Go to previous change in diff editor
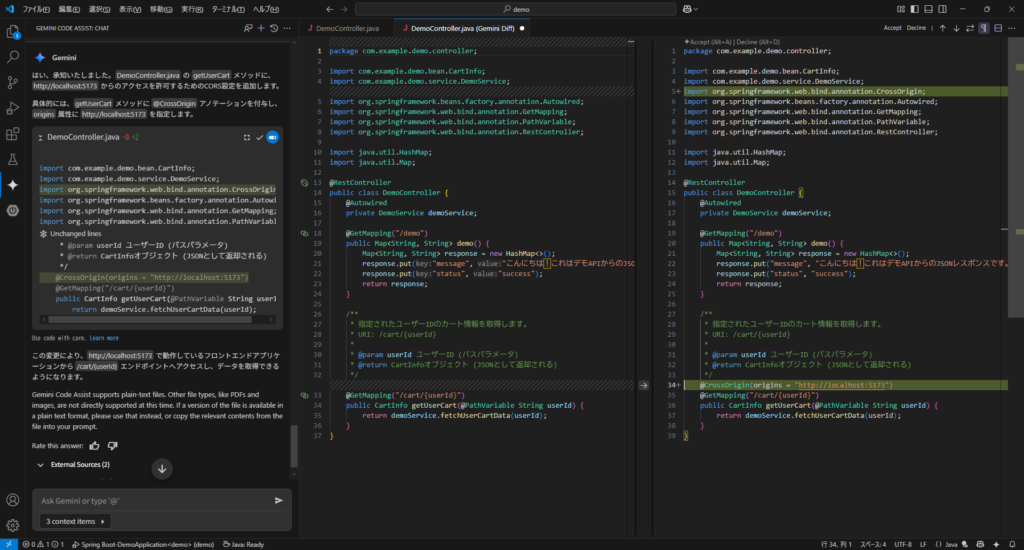The width and height of the screenshot is (1024, 550). click(942, 28)
